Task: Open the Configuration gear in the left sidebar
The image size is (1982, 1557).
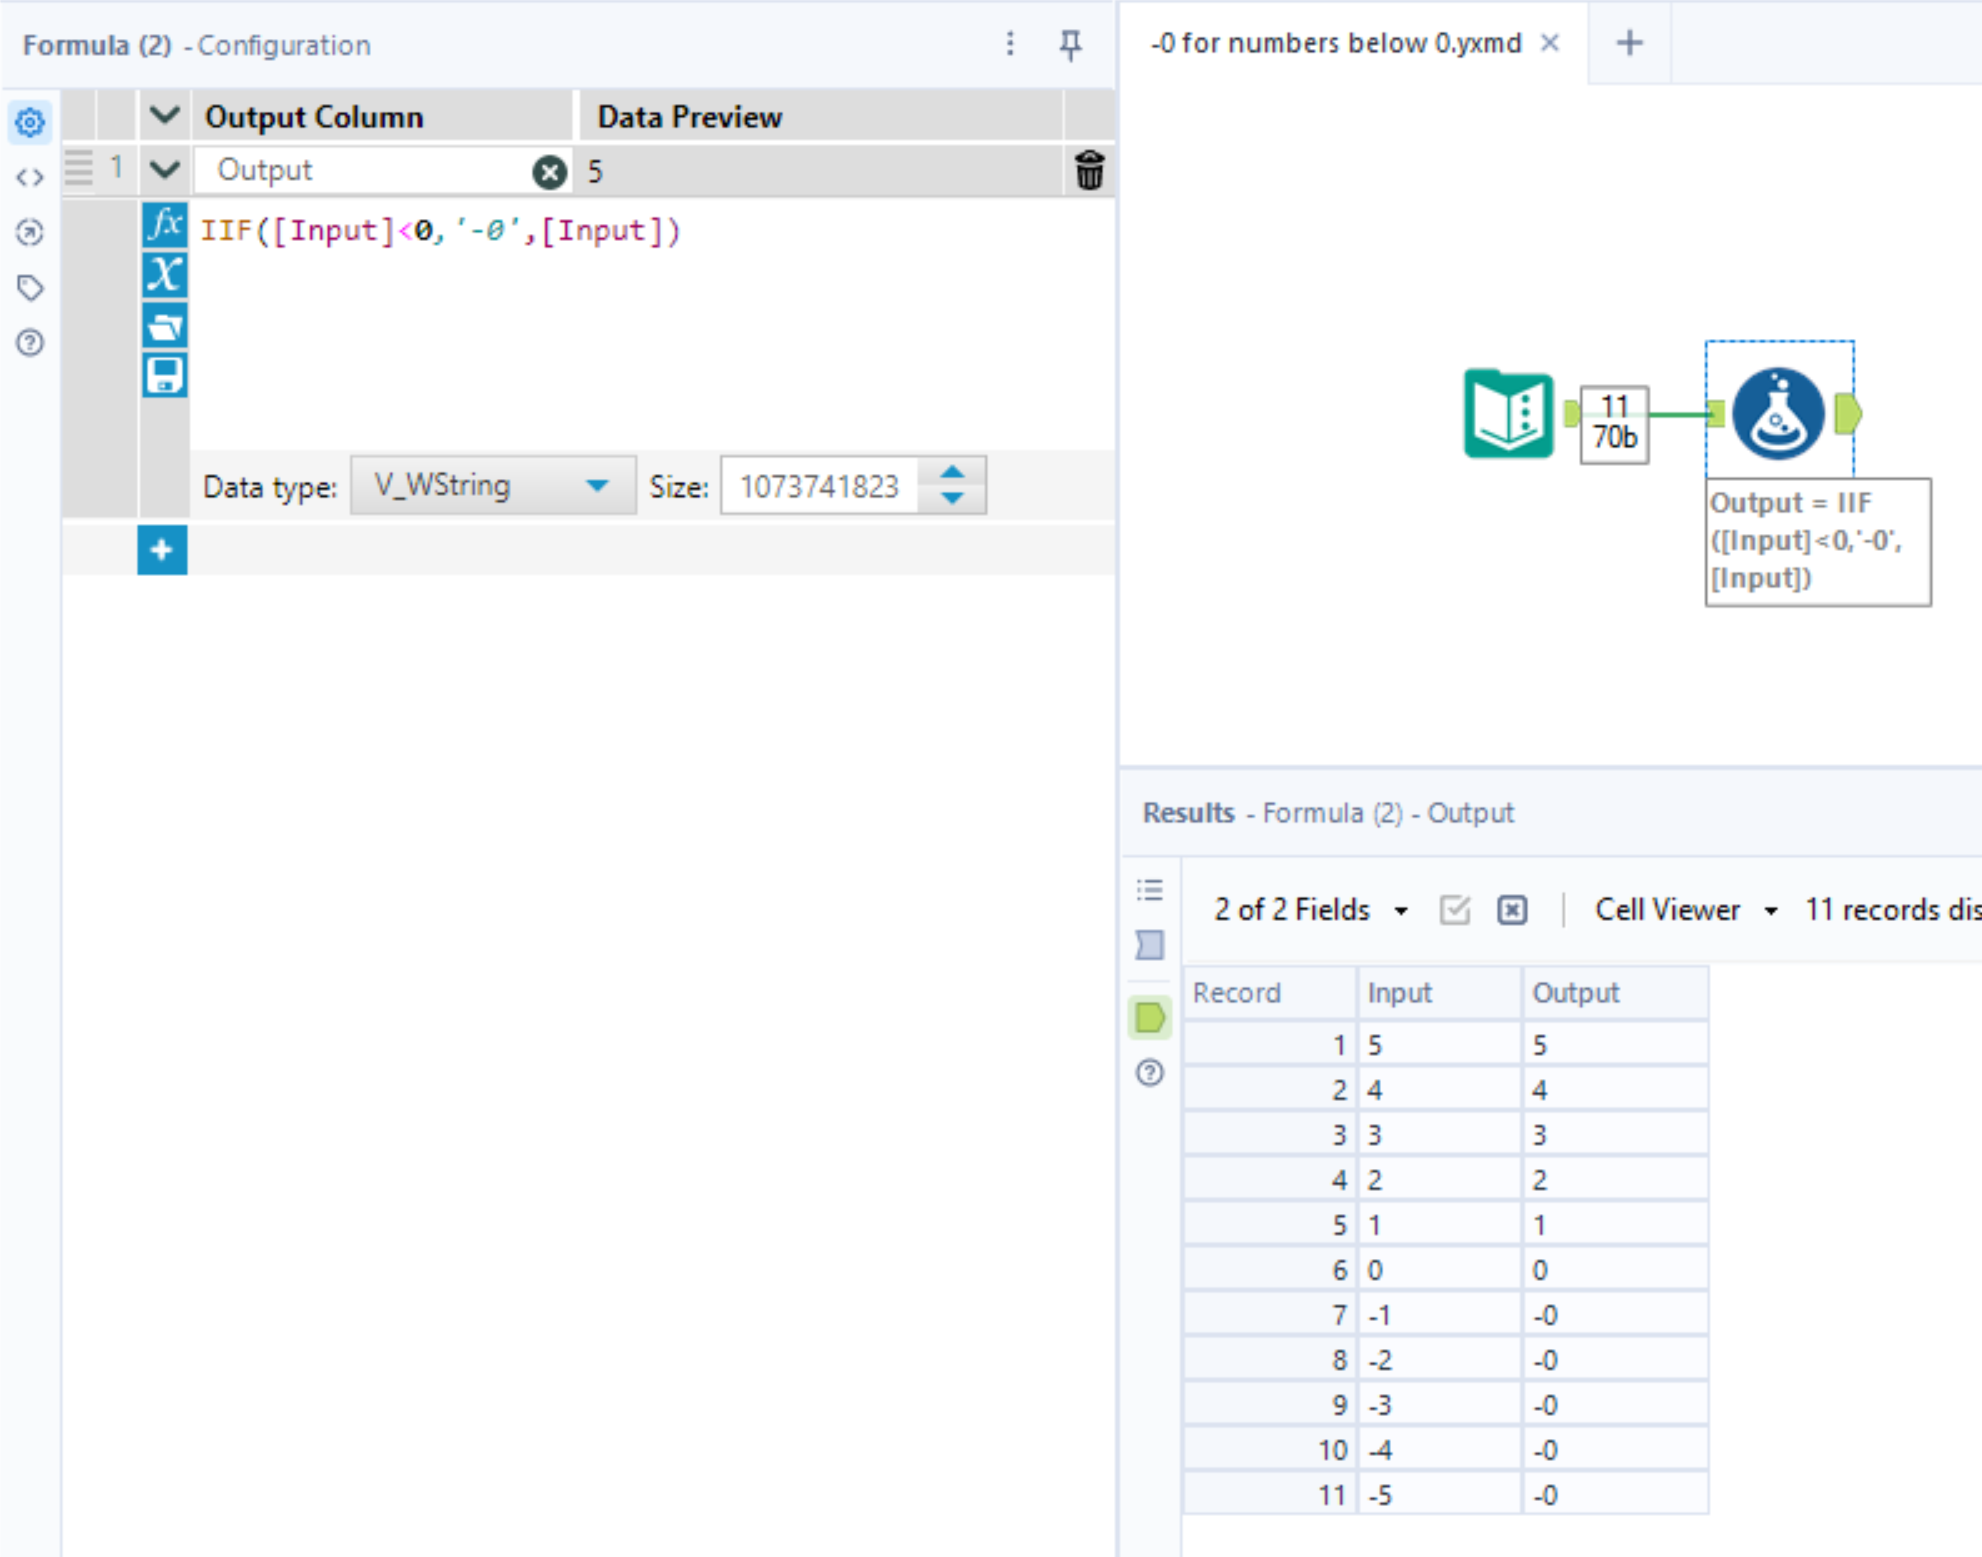Action: tap(29, 122)
